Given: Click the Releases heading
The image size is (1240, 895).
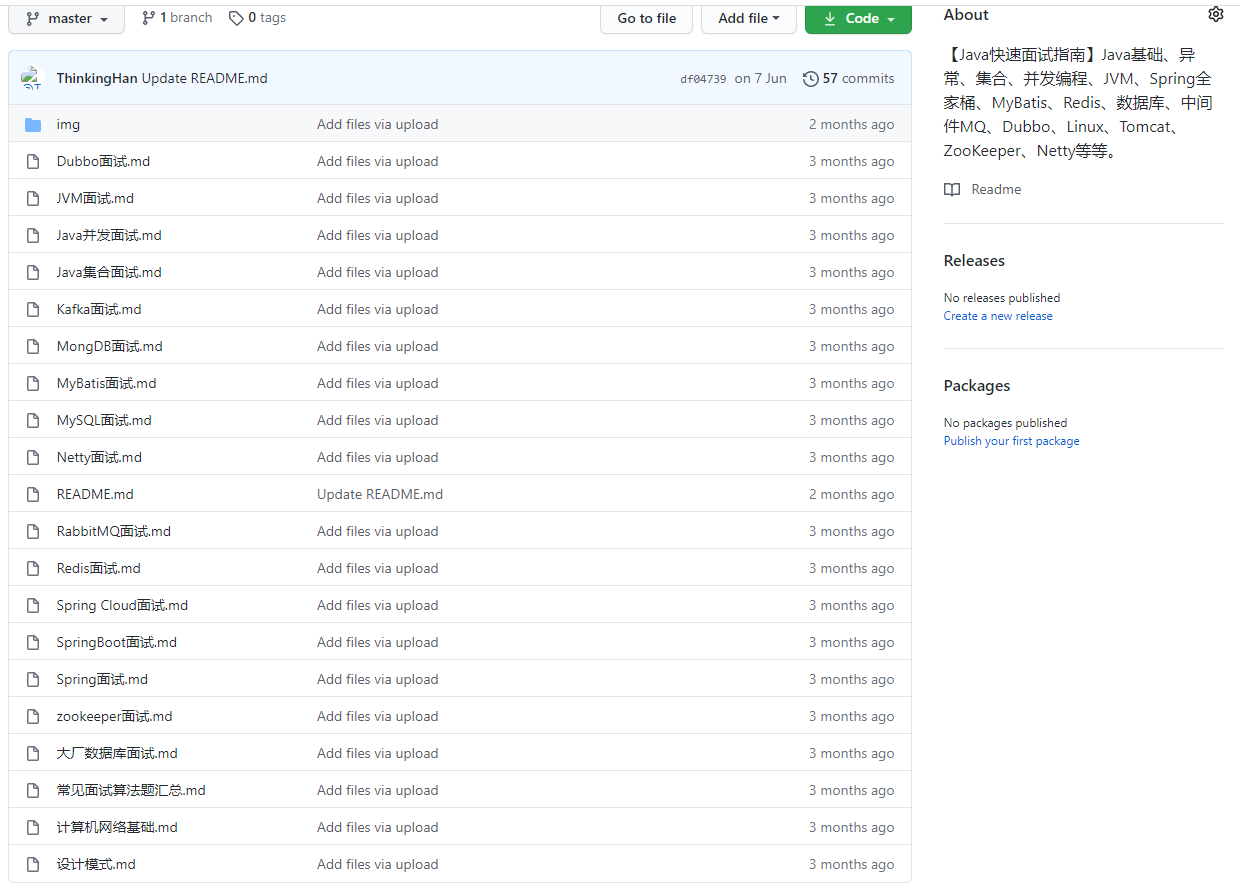Looking at the screenshot, I should point(974,260).
